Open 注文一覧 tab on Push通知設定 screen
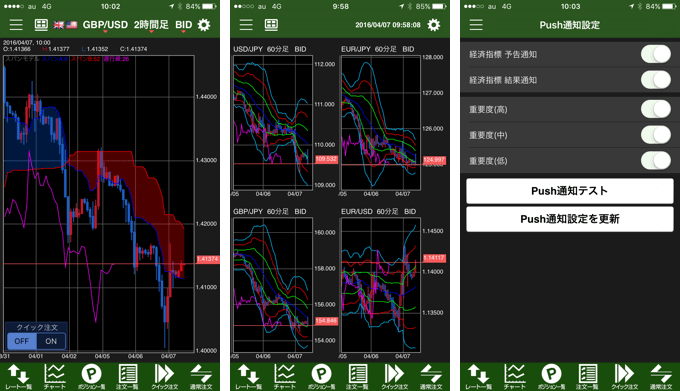Viewport: 680px width, 391px height. click(587, 377)
